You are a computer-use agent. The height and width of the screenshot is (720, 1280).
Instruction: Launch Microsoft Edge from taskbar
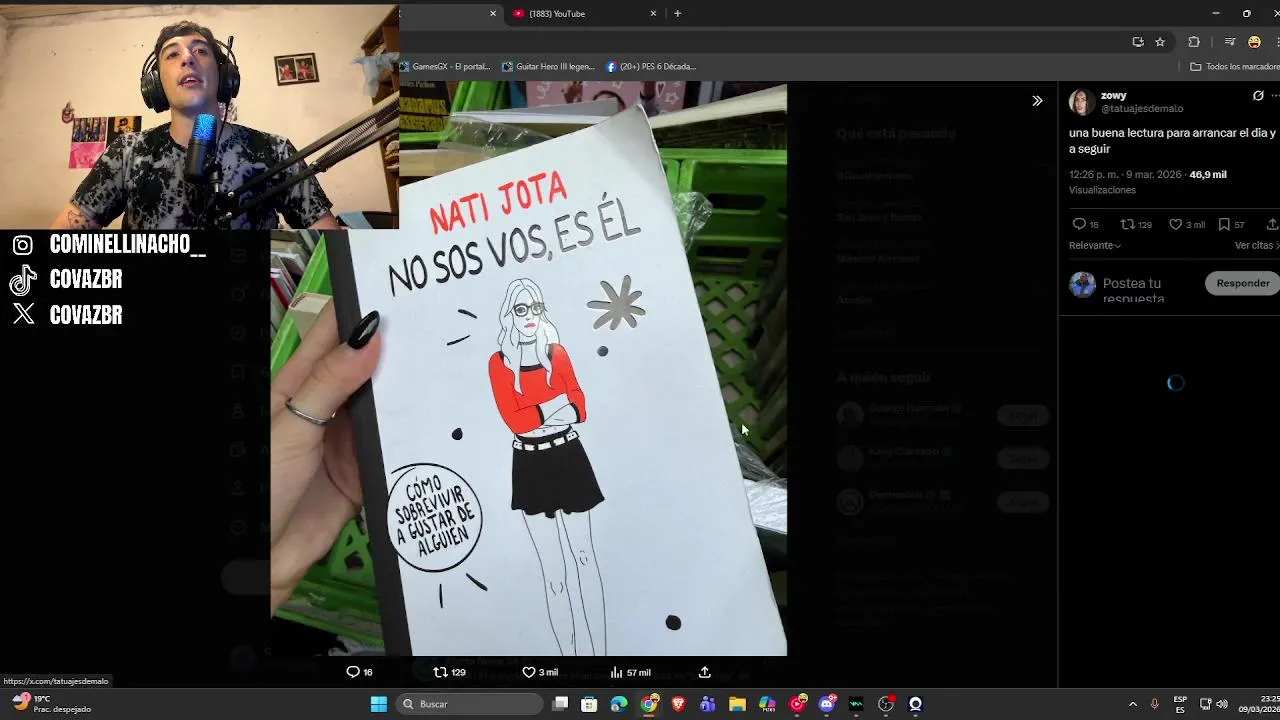[619, 704]
